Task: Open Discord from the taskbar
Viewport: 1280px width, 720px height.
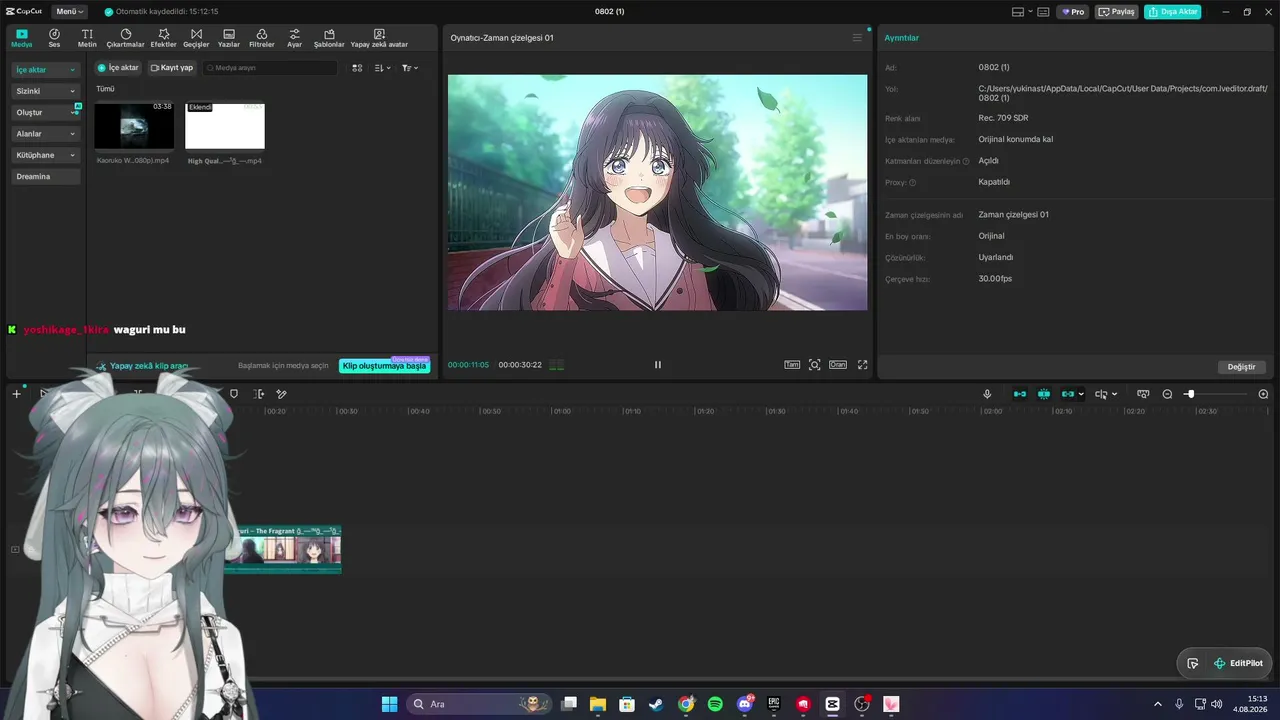Action: pyautogui.click(x=744, y=704)
